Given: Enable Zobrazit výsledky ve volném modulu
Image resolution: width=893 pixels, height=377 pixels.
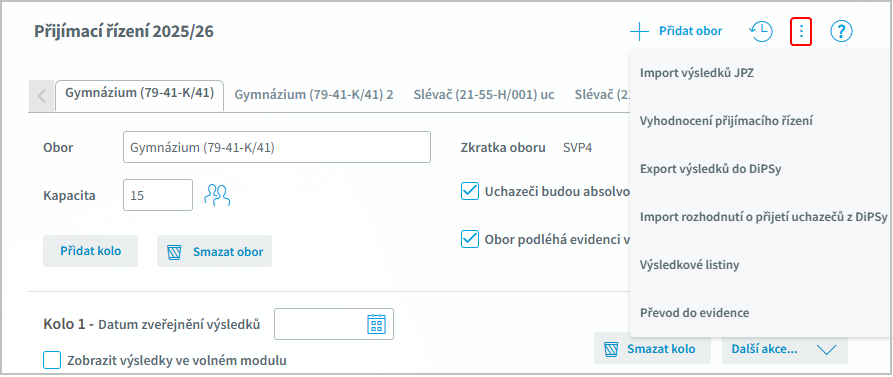Looking at the screenshot, I should coord(52,360).
